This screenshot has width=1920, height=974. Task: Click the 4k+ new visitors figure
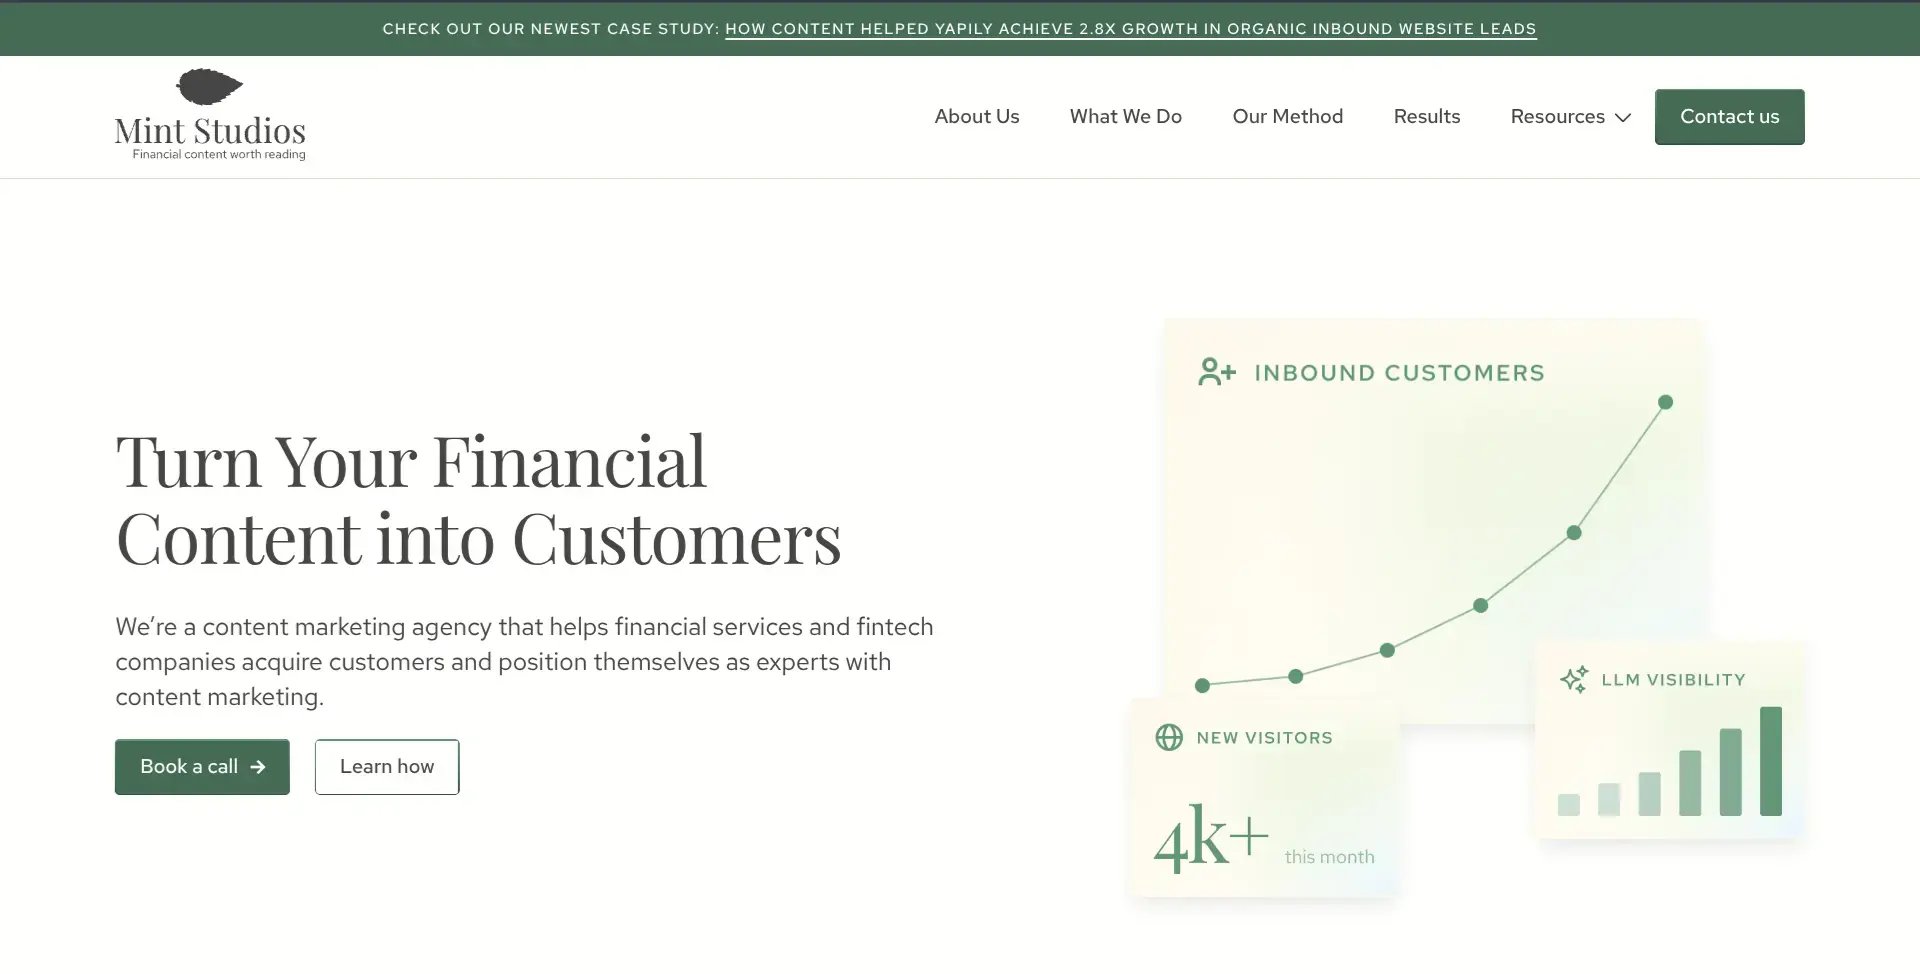[x=1210, y=838]
